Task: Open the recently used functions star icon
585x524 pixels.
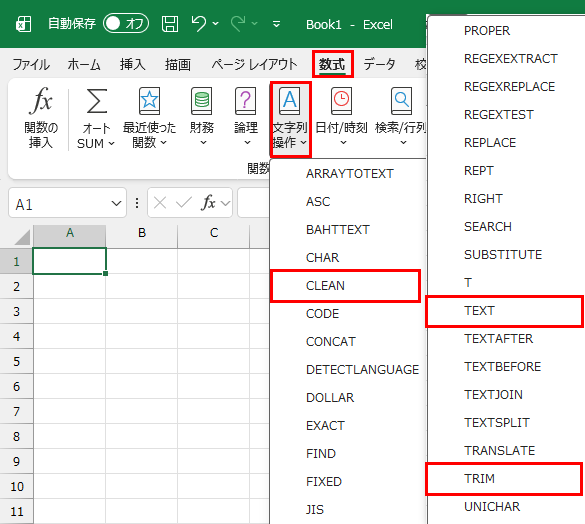Action: coord(149,101)
